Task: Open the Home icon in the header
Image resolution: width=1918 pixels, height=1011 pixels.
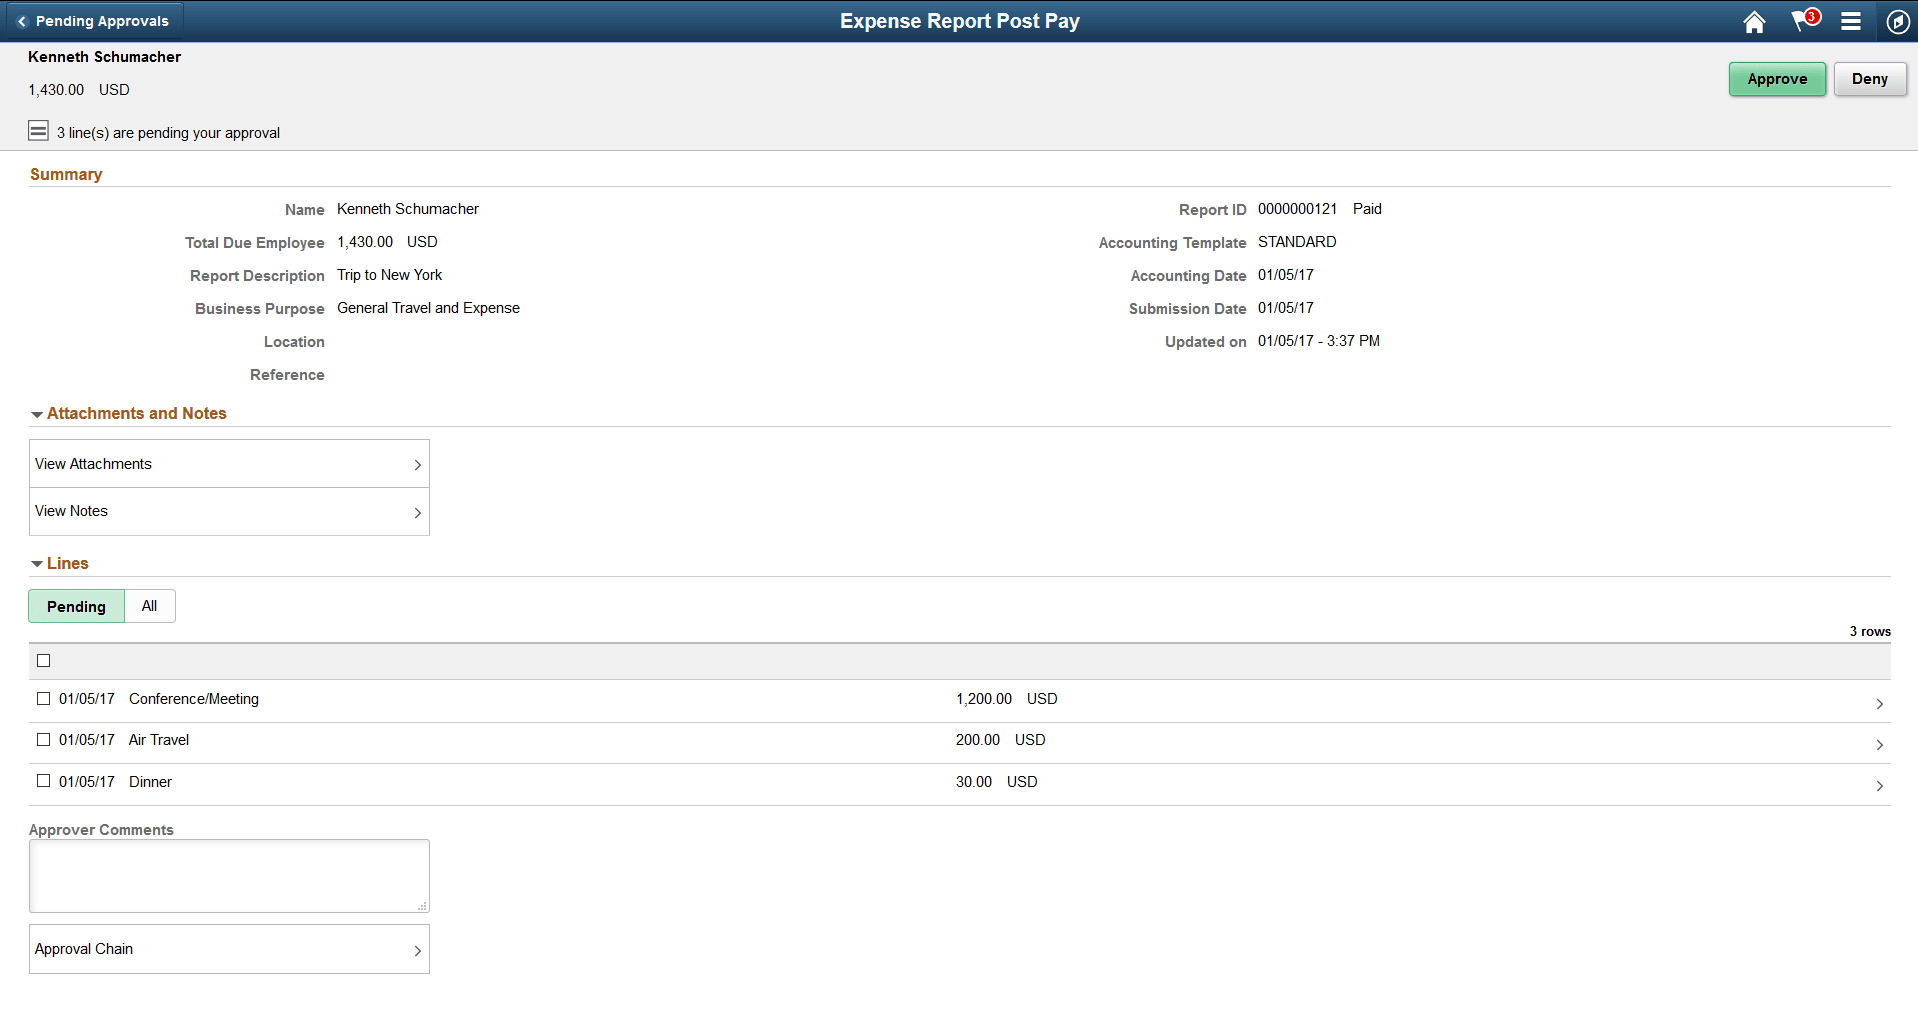Action: [x=1754, y=21]
